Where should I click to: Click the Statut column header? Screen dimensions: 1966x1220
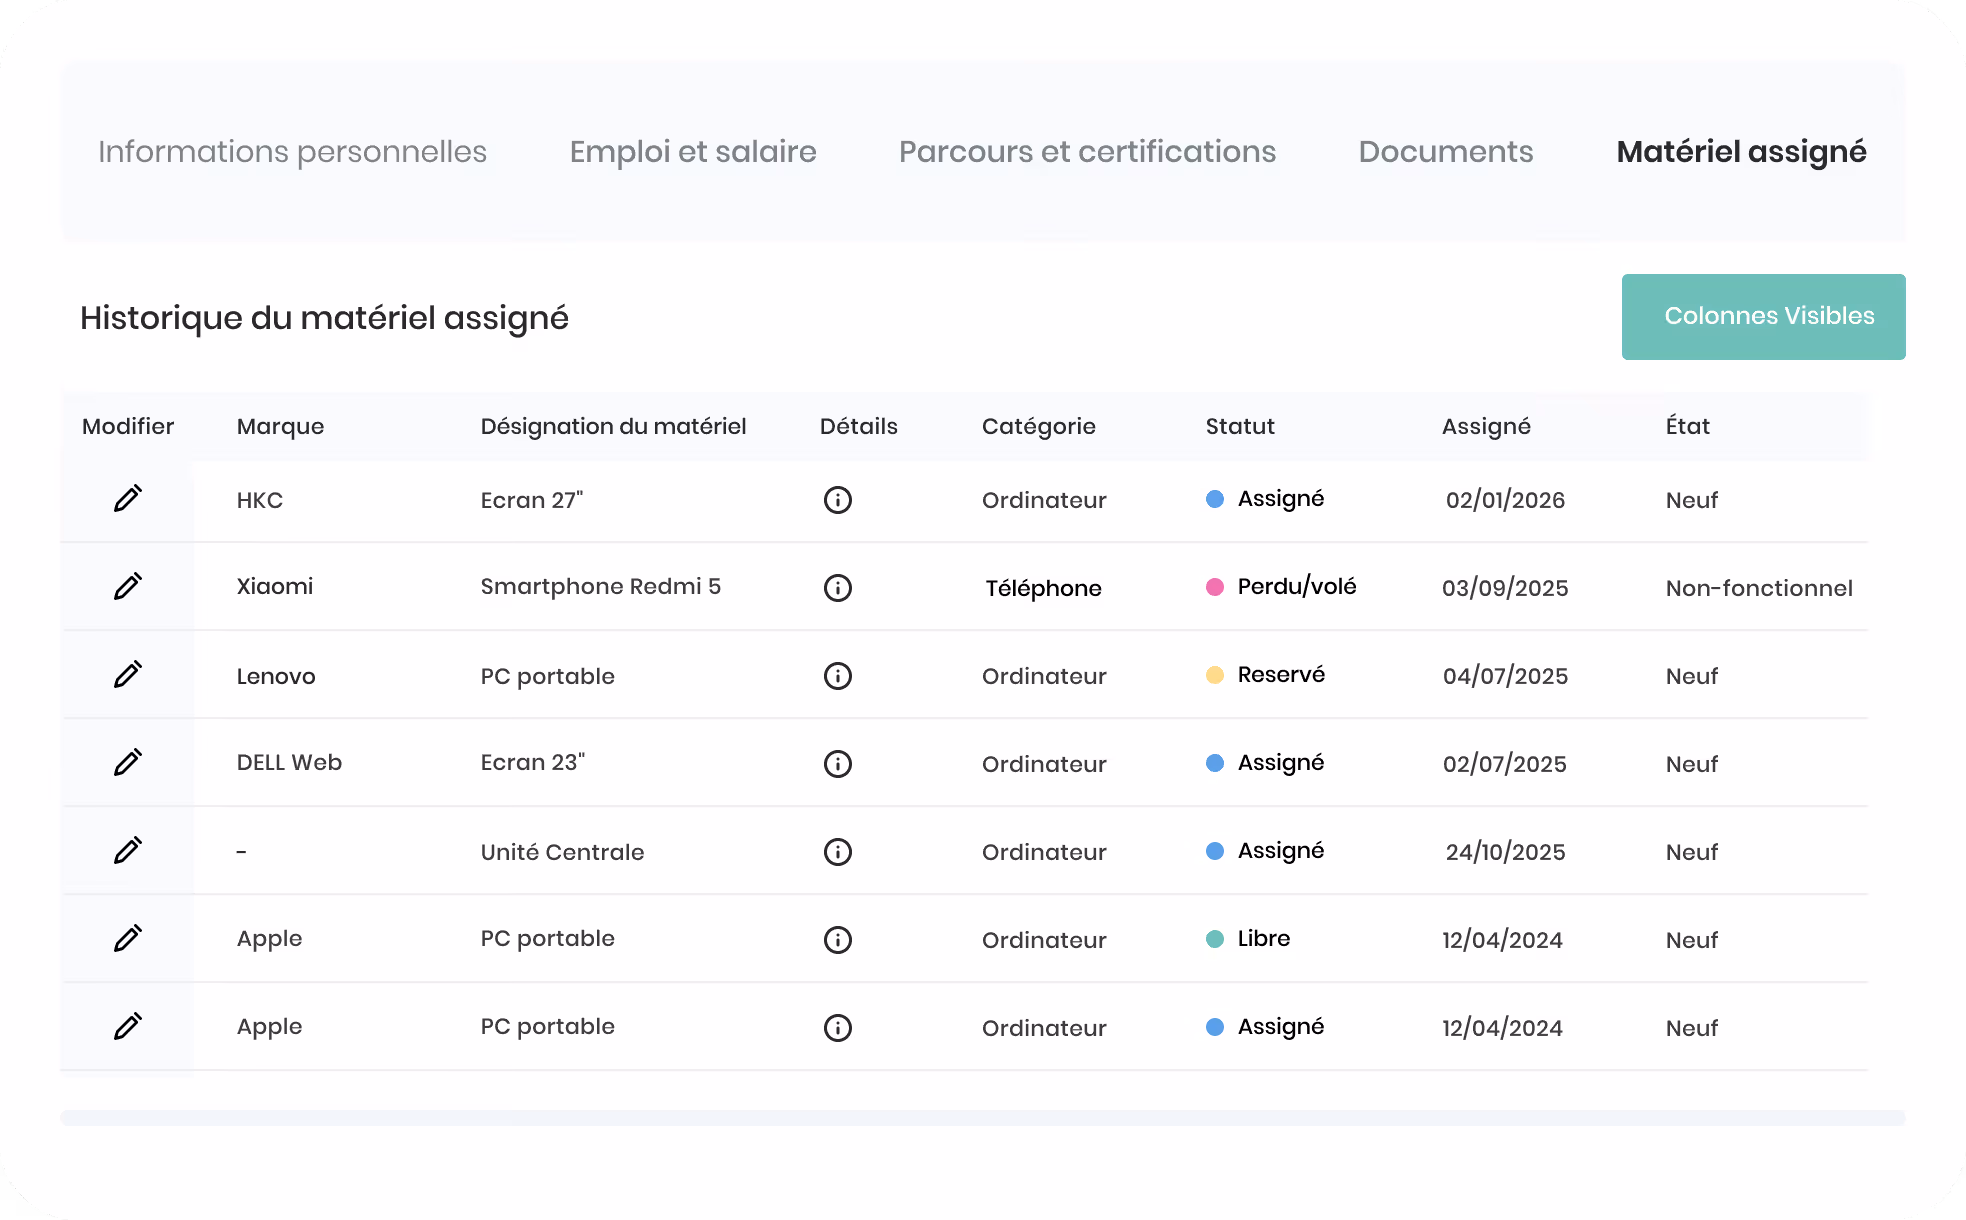tap(1240, 427)
